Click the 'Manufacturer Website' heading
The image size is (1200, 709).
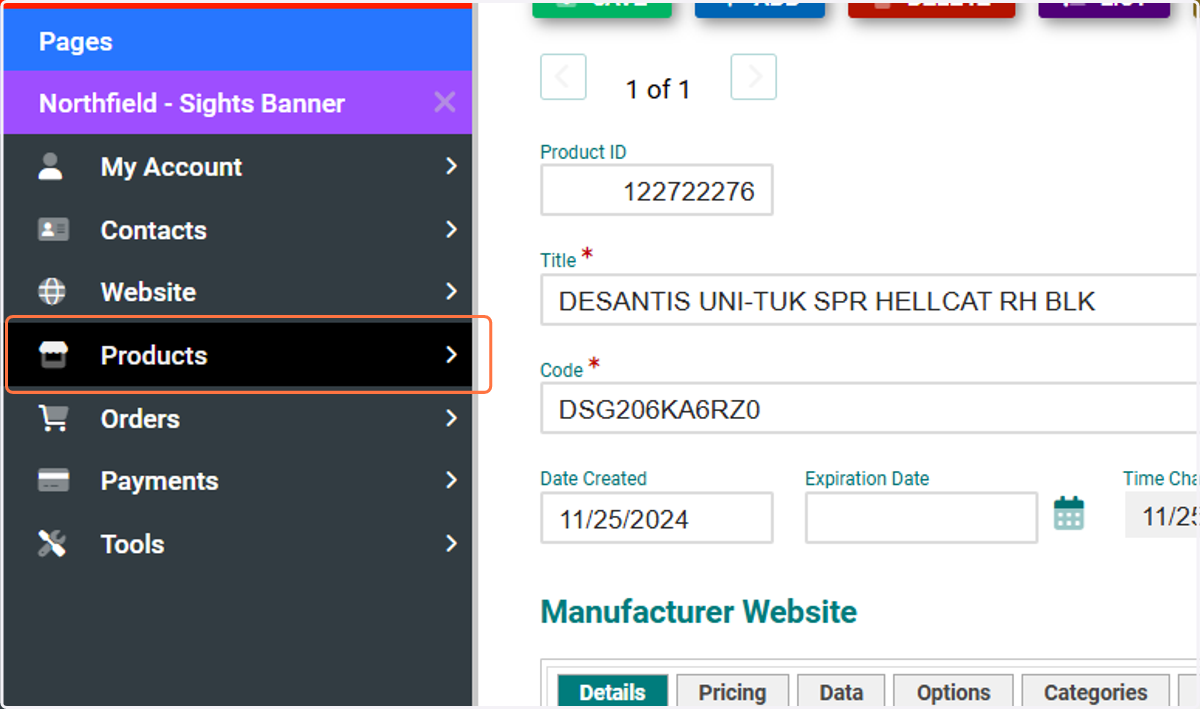click(699, 612)
